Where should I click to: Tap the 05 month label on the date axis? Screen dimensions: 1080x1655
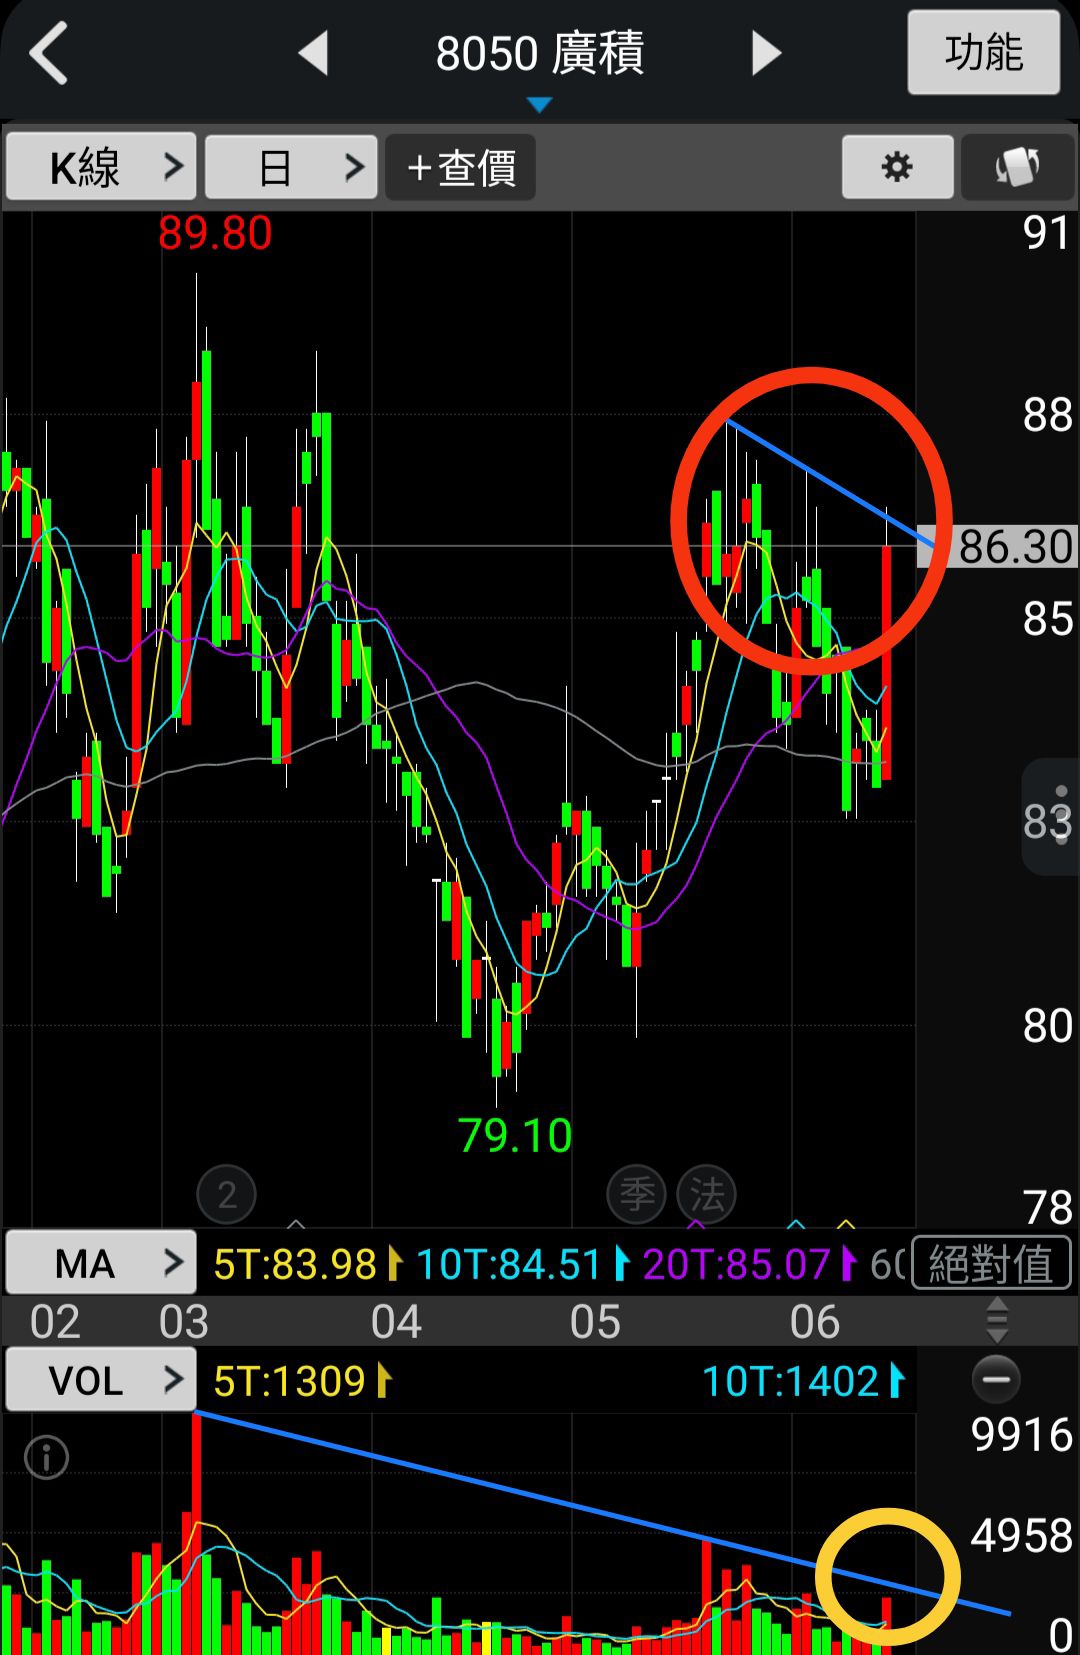(595, 1322)
